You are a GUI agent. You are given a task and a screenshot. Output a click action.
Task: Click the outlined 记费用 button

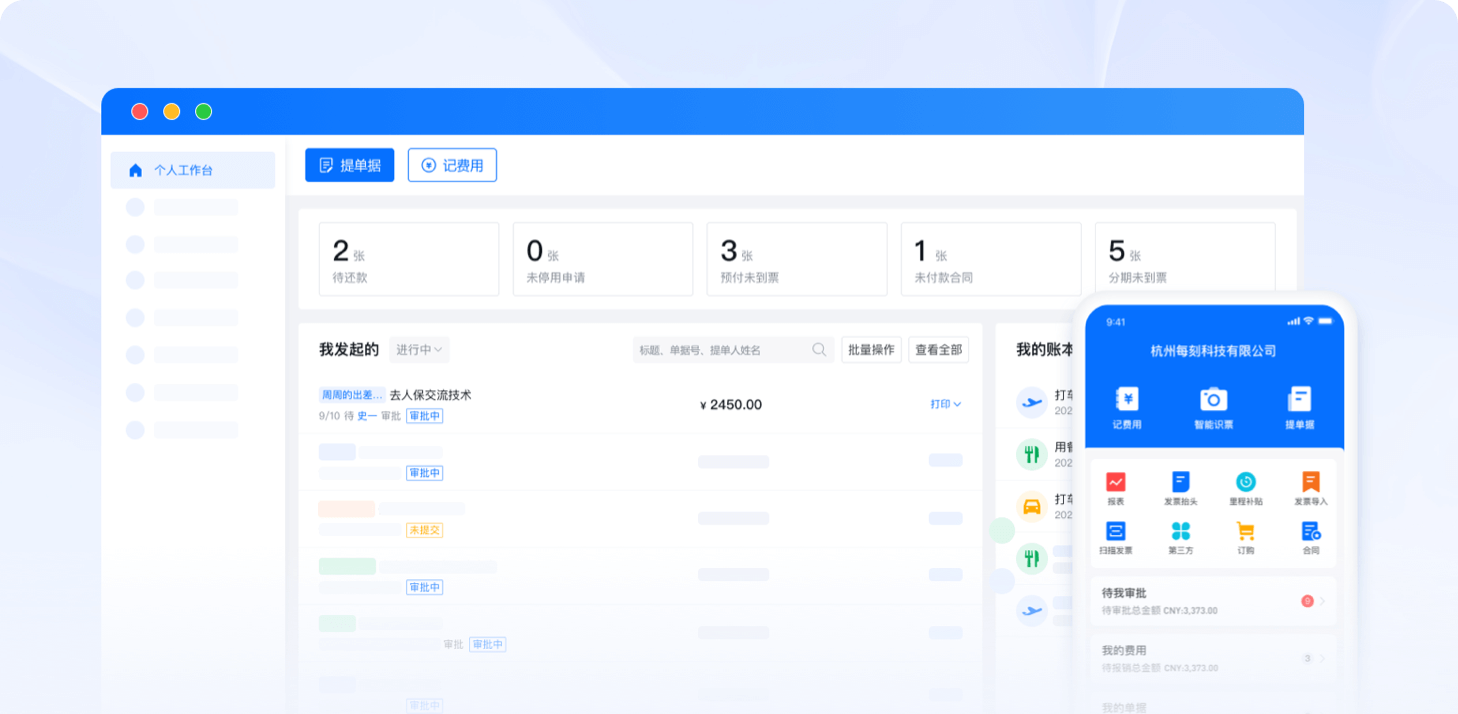pos(452,165)
